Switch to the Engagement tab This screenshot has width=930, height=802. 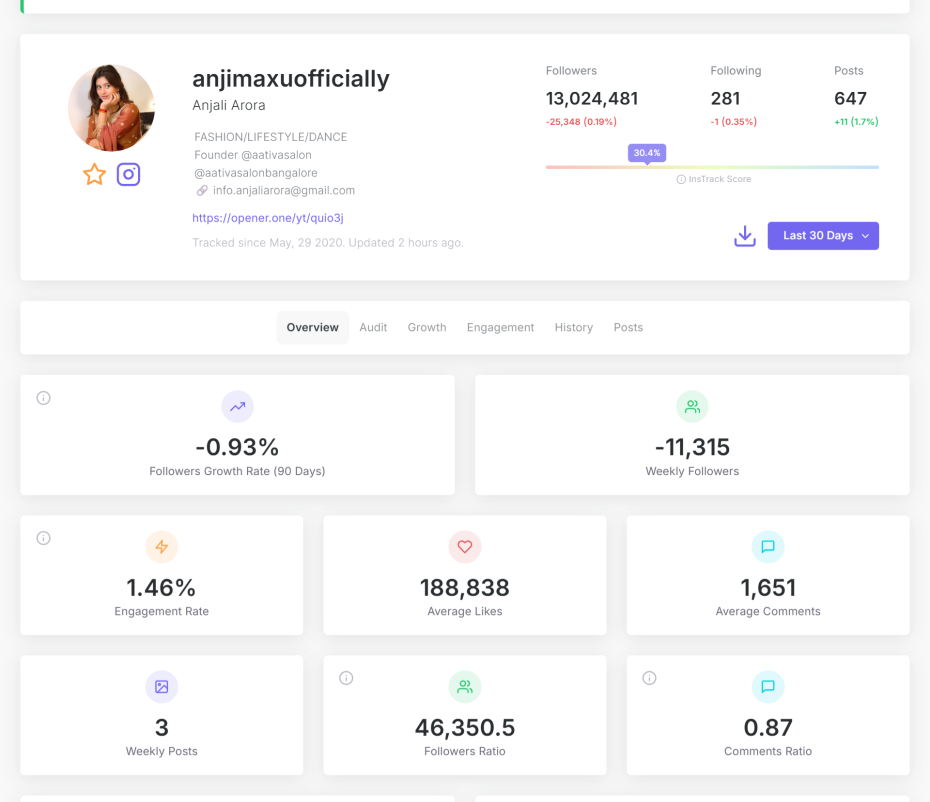point(500,327)
